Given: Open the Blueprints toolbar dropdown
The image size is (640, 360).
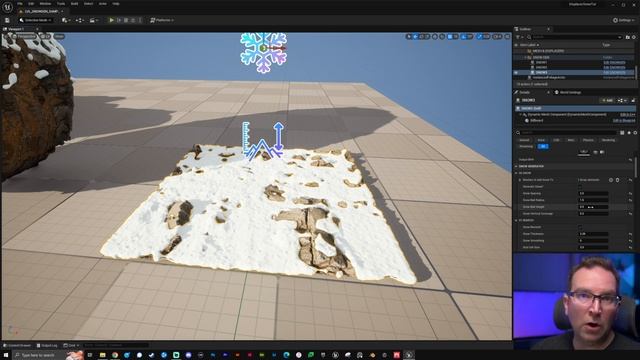Looking at the screenshot, I should [80, 20].
